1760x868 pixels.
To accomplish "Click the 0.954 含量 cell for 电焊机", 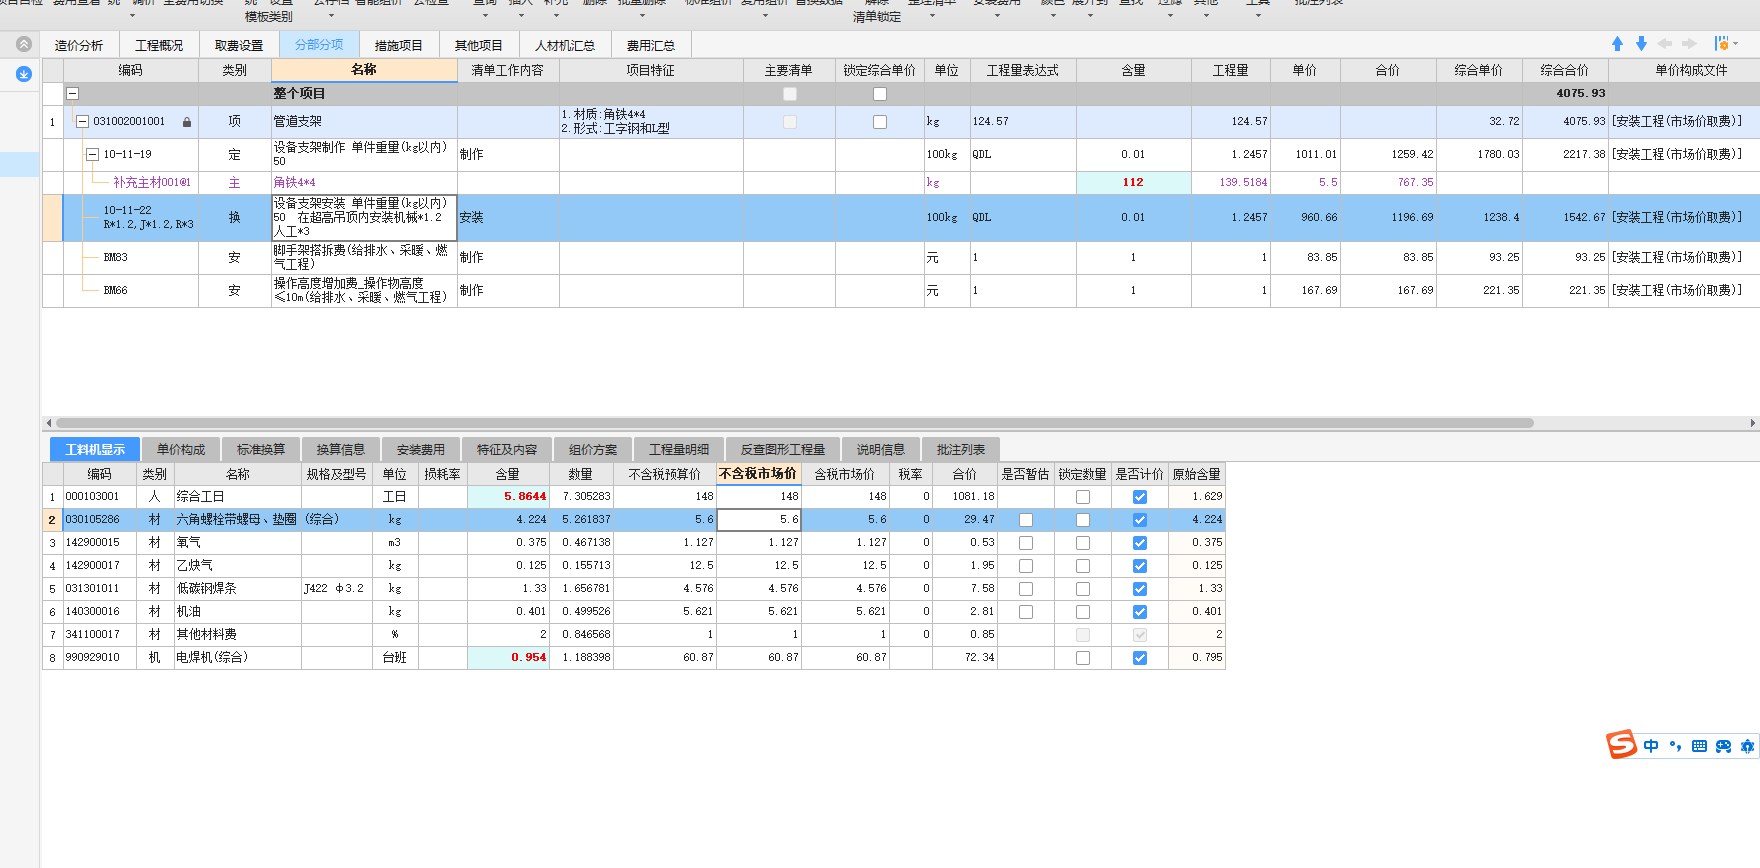I will pyautogui.click(x=508, y=658).
